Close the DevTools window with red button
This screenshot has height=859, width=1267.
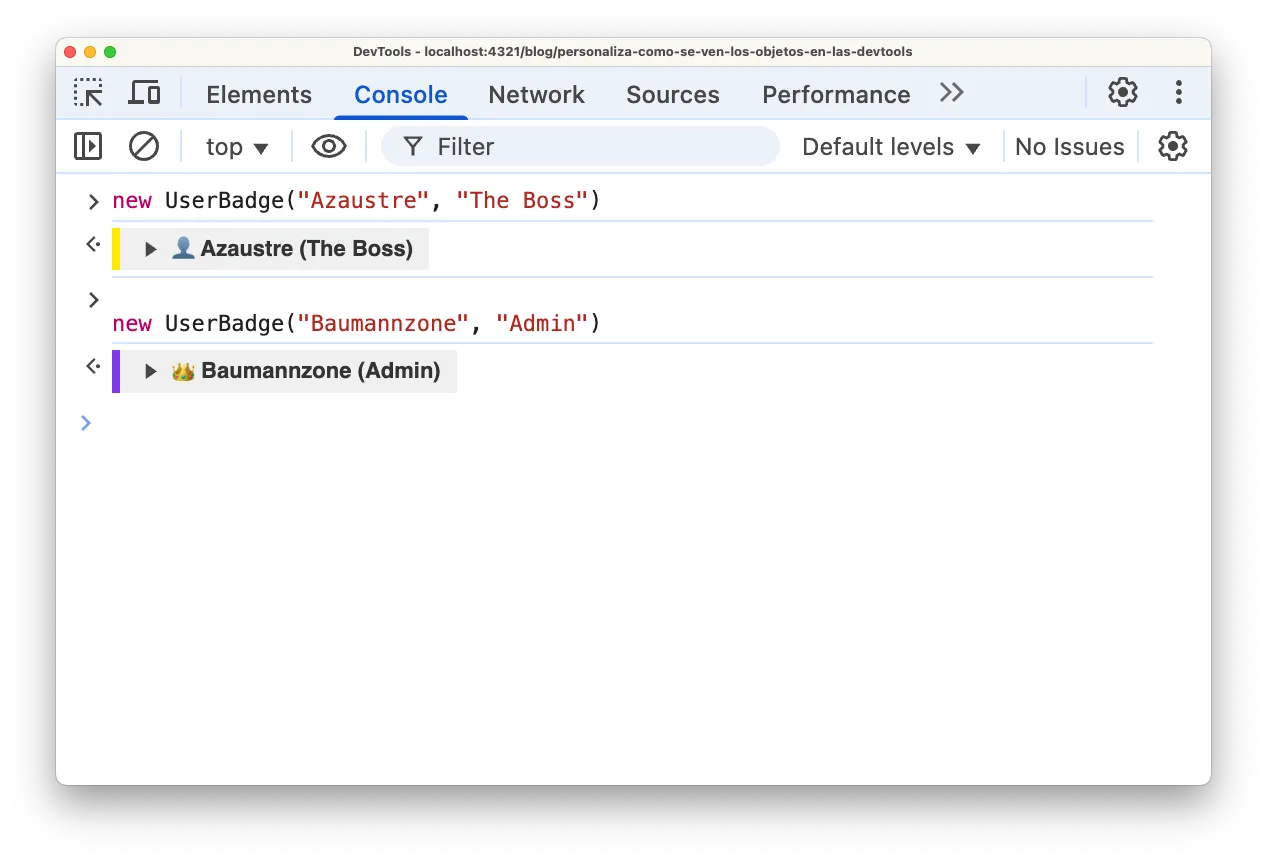pyautogui.click(x=70, y=52)
